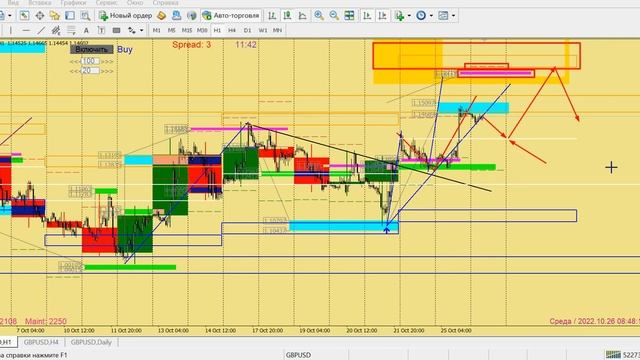Image resolution: width=640 pixels, height=360 pixels.
Task: Increase value with >>> beside 20
Action: [x=107, y=71]
